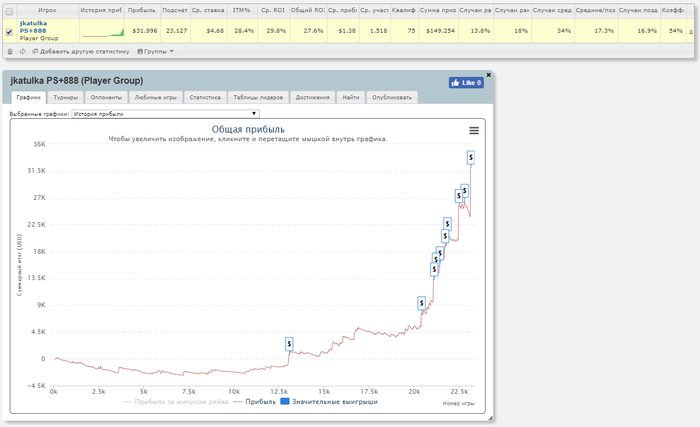700x427 pixels.
Task: Toggle the 'Прибыль' legend series
Action: [254, 402]
